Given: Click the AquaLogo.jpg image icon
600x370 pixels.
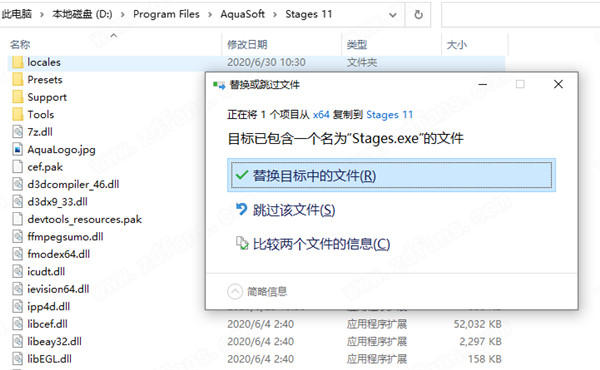Looking at the screenshot, I should coord(17,149).
